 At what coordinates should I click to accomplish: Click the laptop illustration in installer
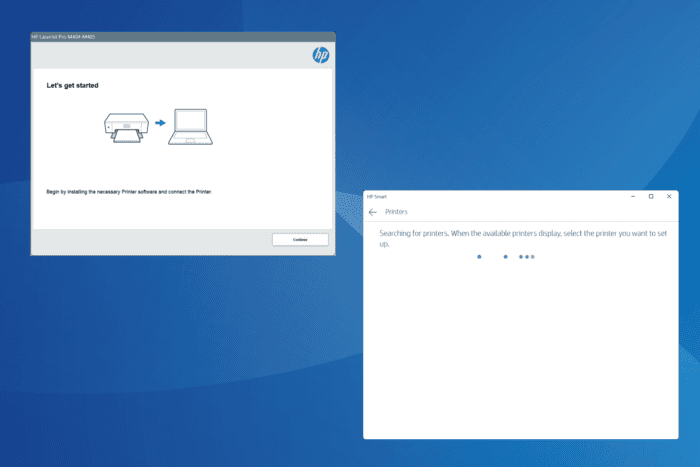191,127
